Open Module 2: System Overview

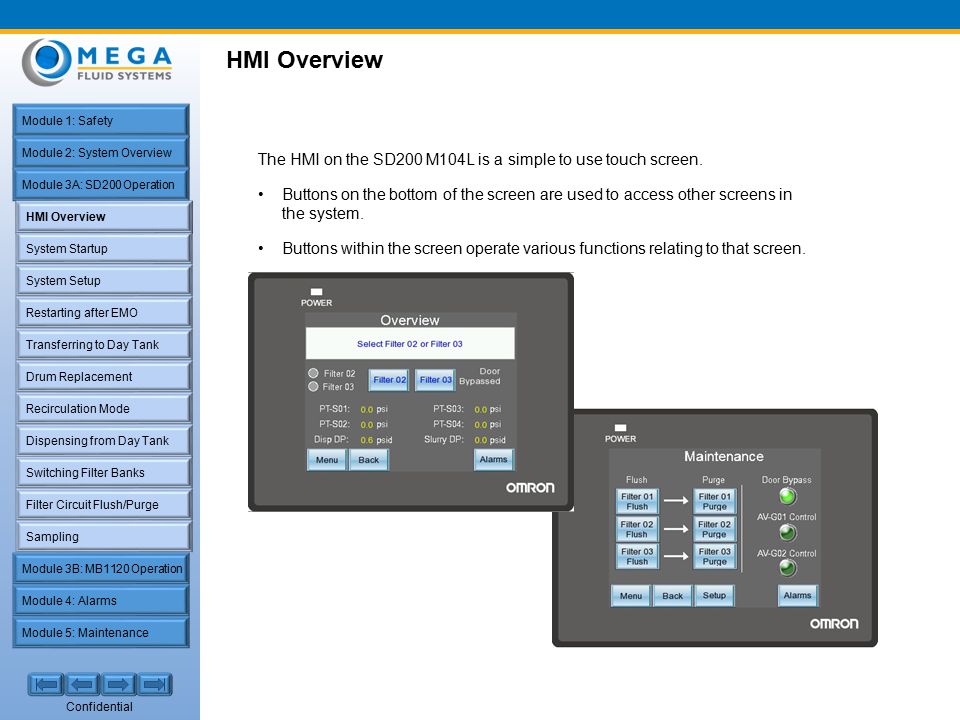pos(100,152)
